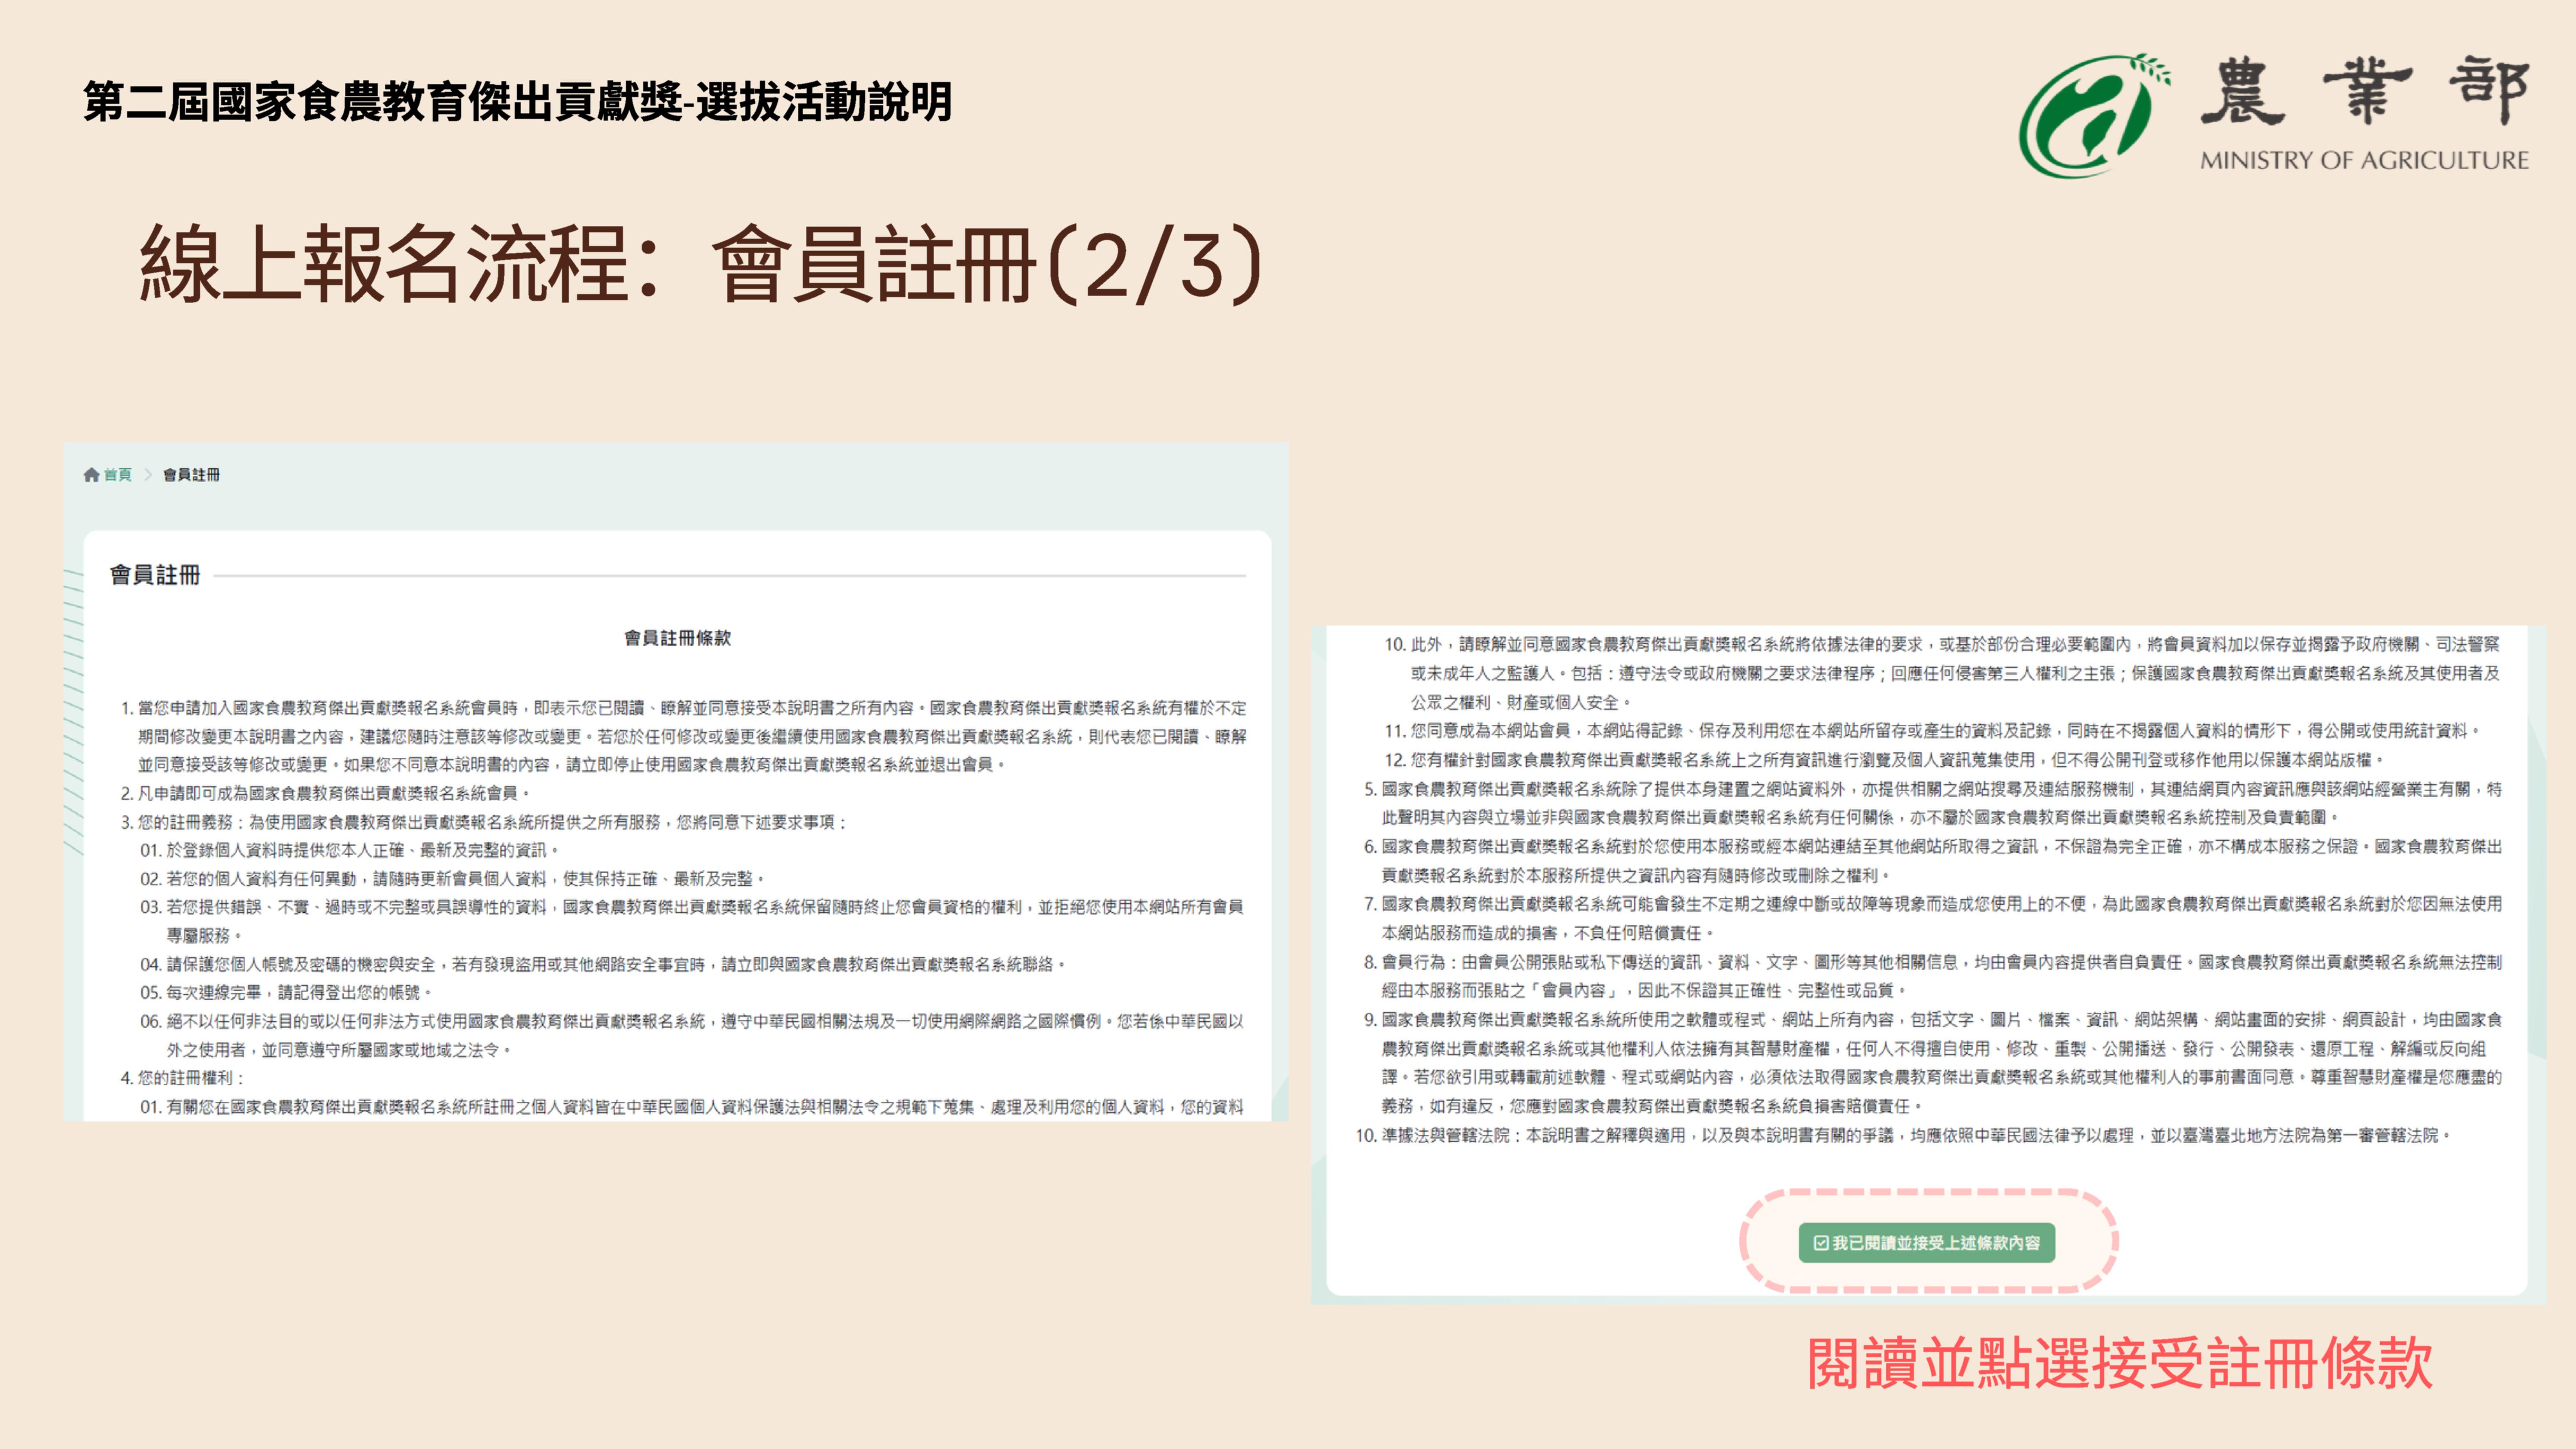Click clause 6 about 不保證為完全正確

(1933, 861)
